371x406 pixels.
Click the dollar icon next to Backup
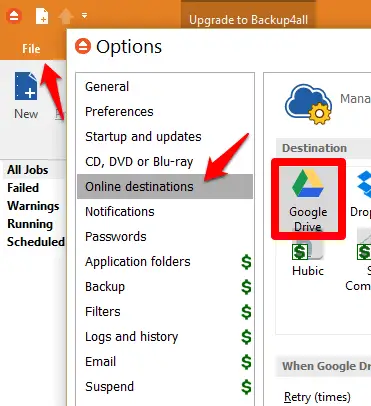pos(246,287)
